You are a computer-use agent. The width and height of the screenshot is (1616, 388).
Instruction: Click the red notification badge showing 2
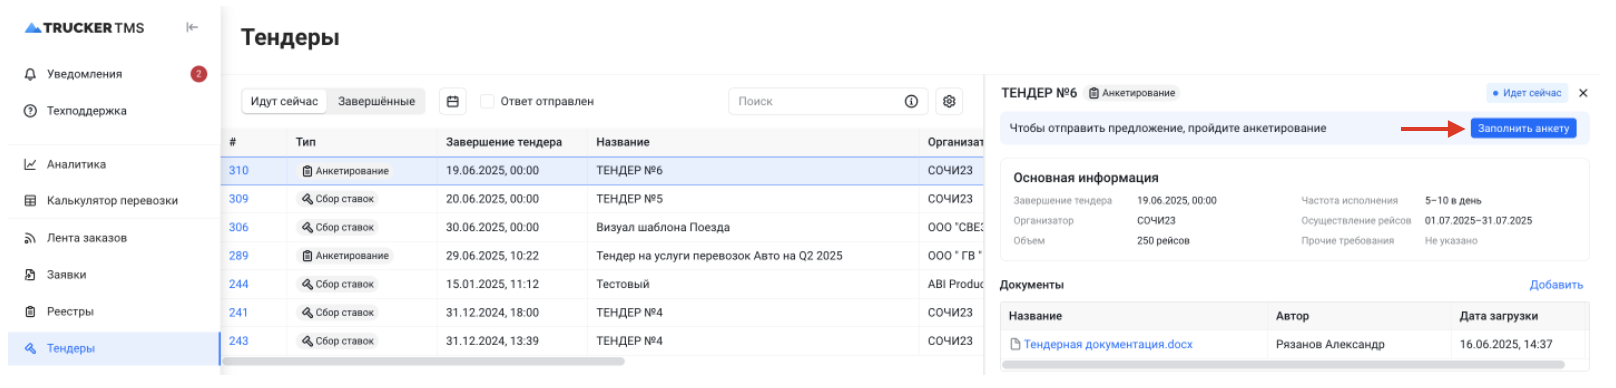[x=199, y=74]
